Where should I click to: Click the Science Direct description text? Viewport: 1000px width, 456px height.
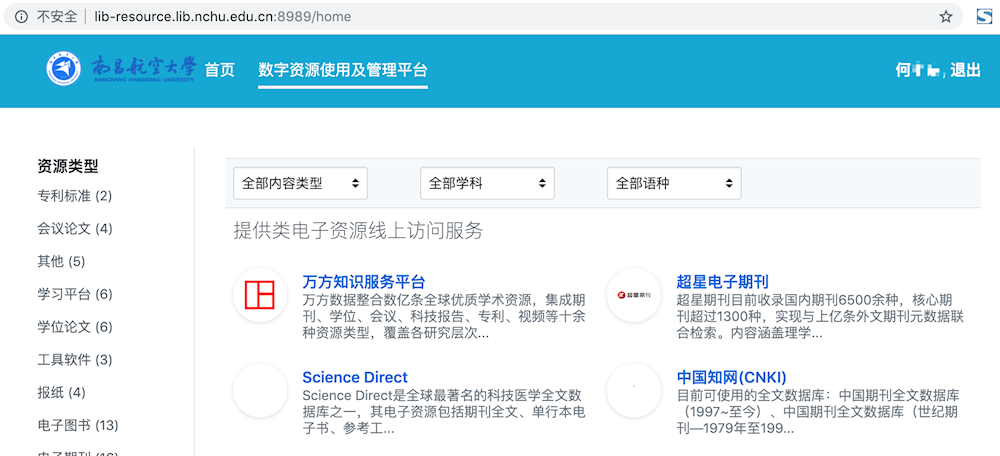click(444, 412)
